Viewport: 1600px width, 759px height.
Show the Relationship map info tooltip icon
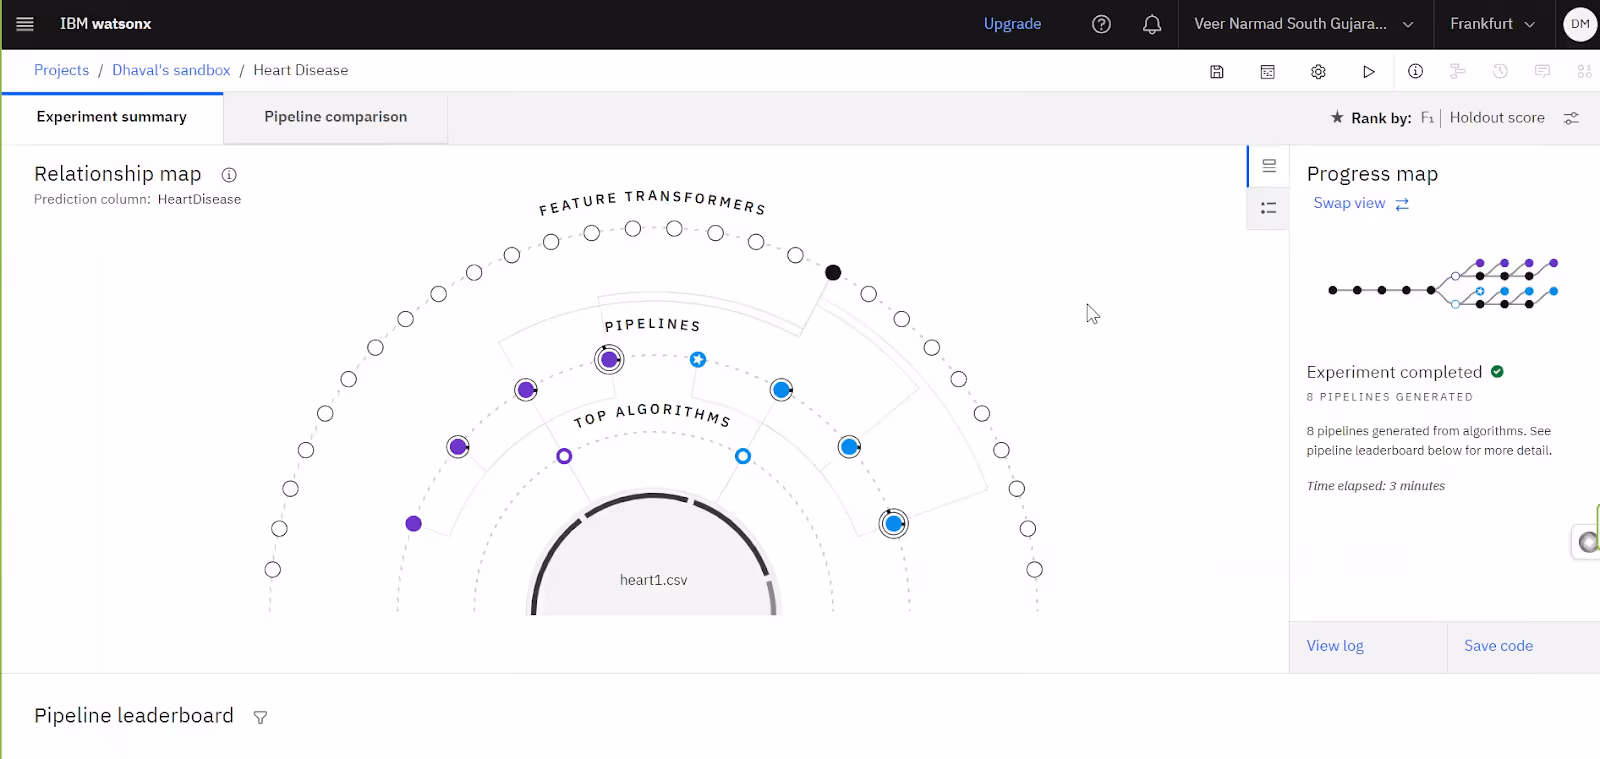point(229,175)
